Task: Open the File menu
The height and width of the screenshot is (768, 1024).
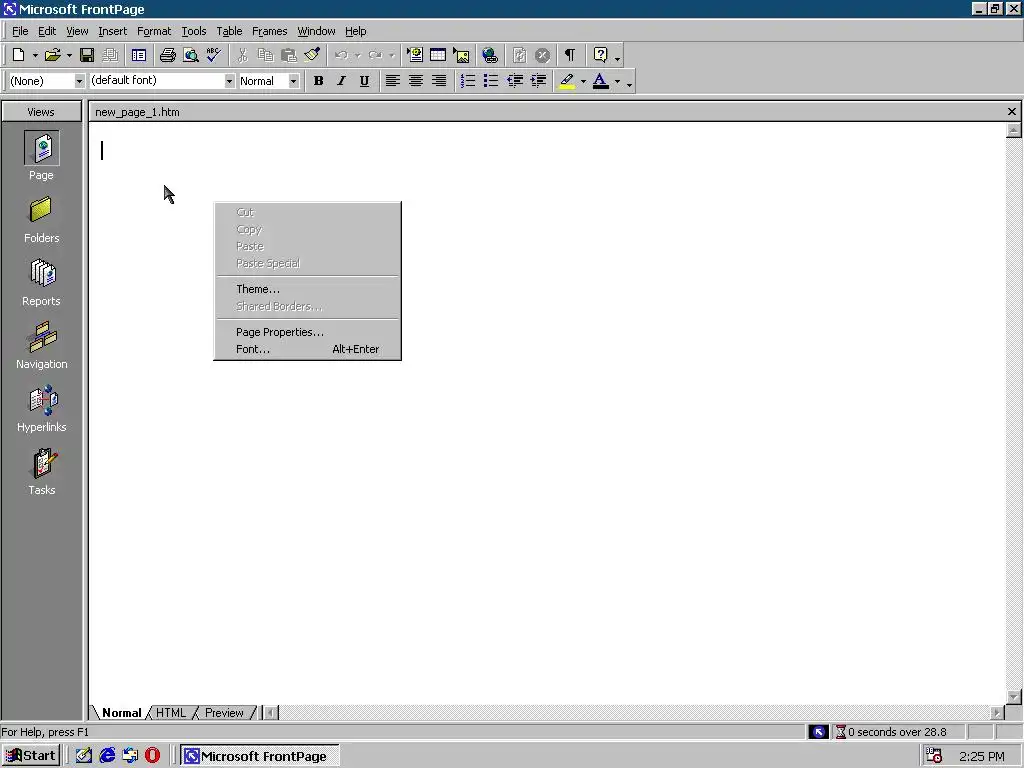Action: tap(20, 31)
